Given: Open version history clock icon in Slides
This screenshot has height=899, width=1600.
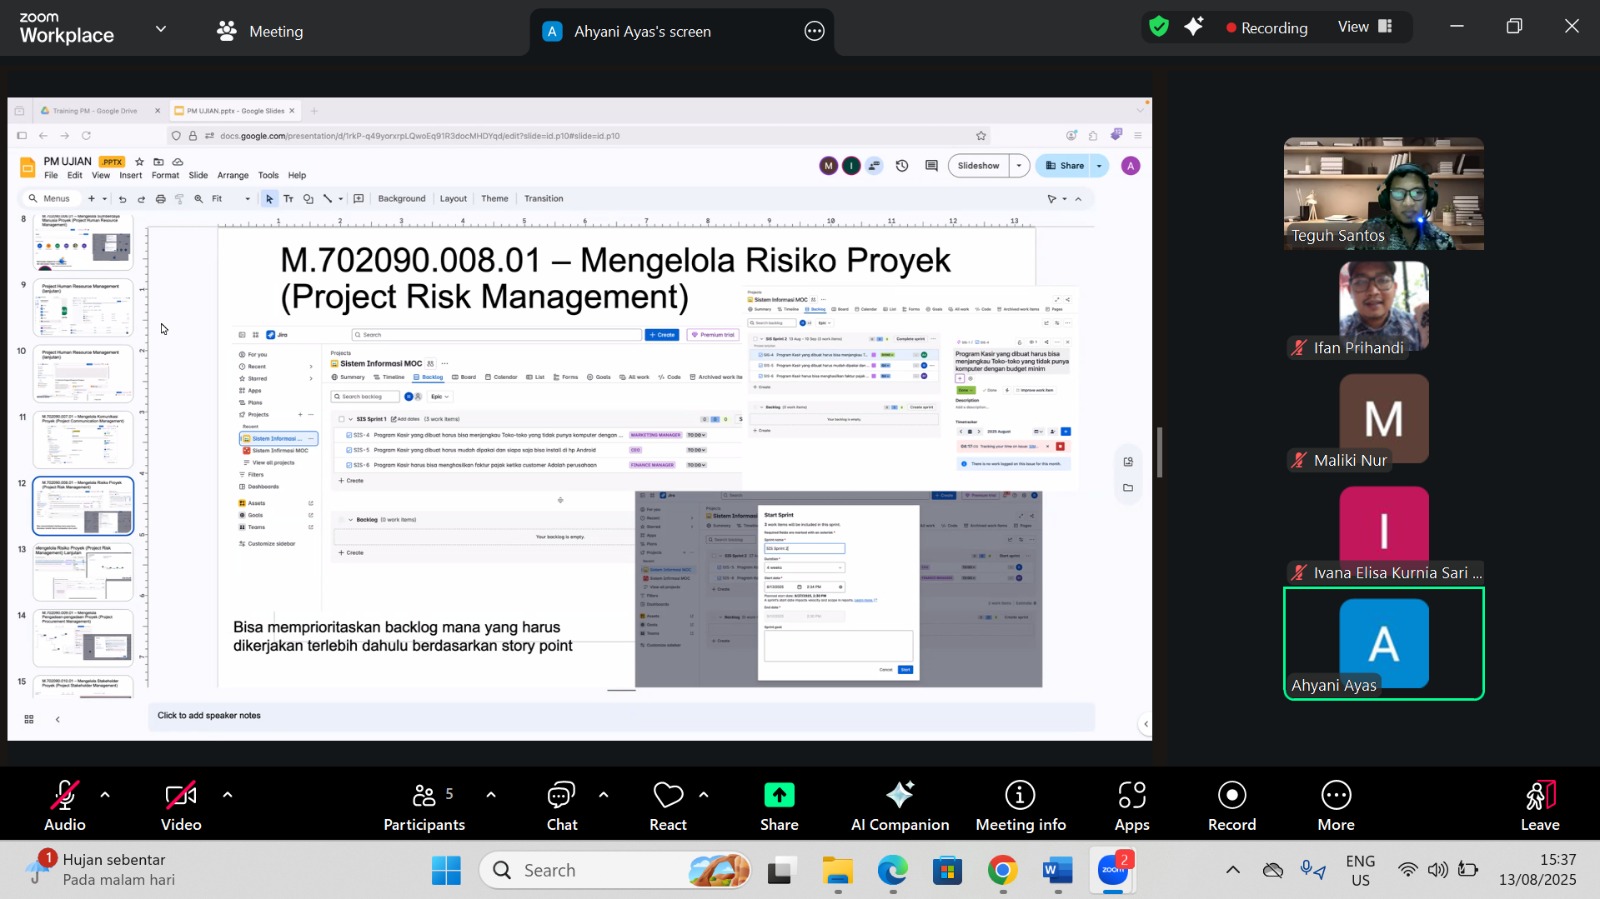Looking at the screenshot, I should pyautogui.click(x=902, y=166).
